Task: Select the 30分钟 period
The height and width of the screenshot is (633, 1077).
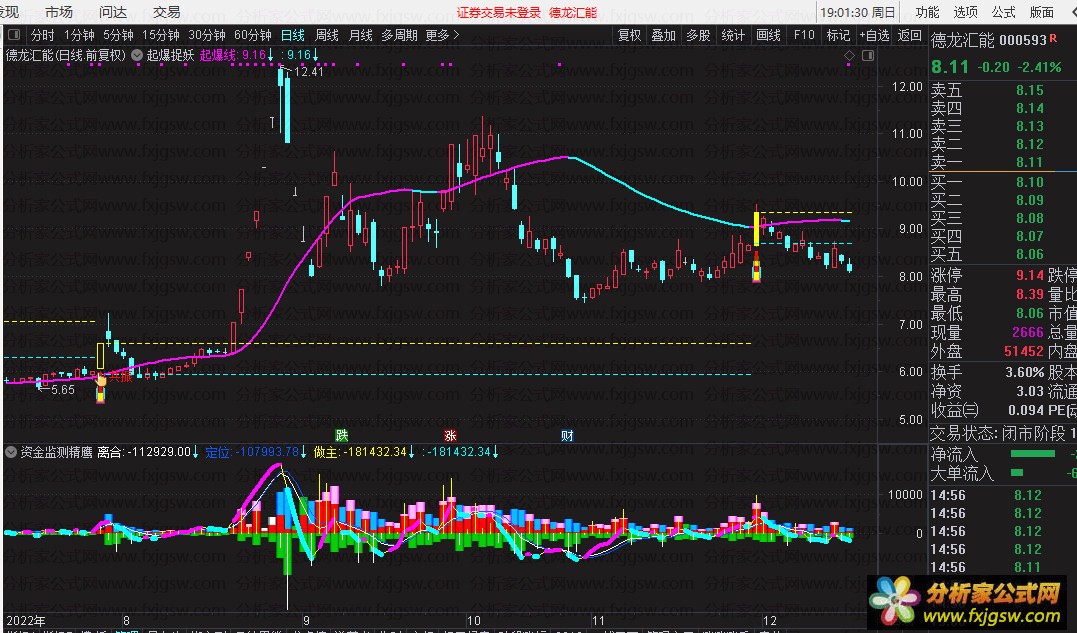Action: (207, 34)
